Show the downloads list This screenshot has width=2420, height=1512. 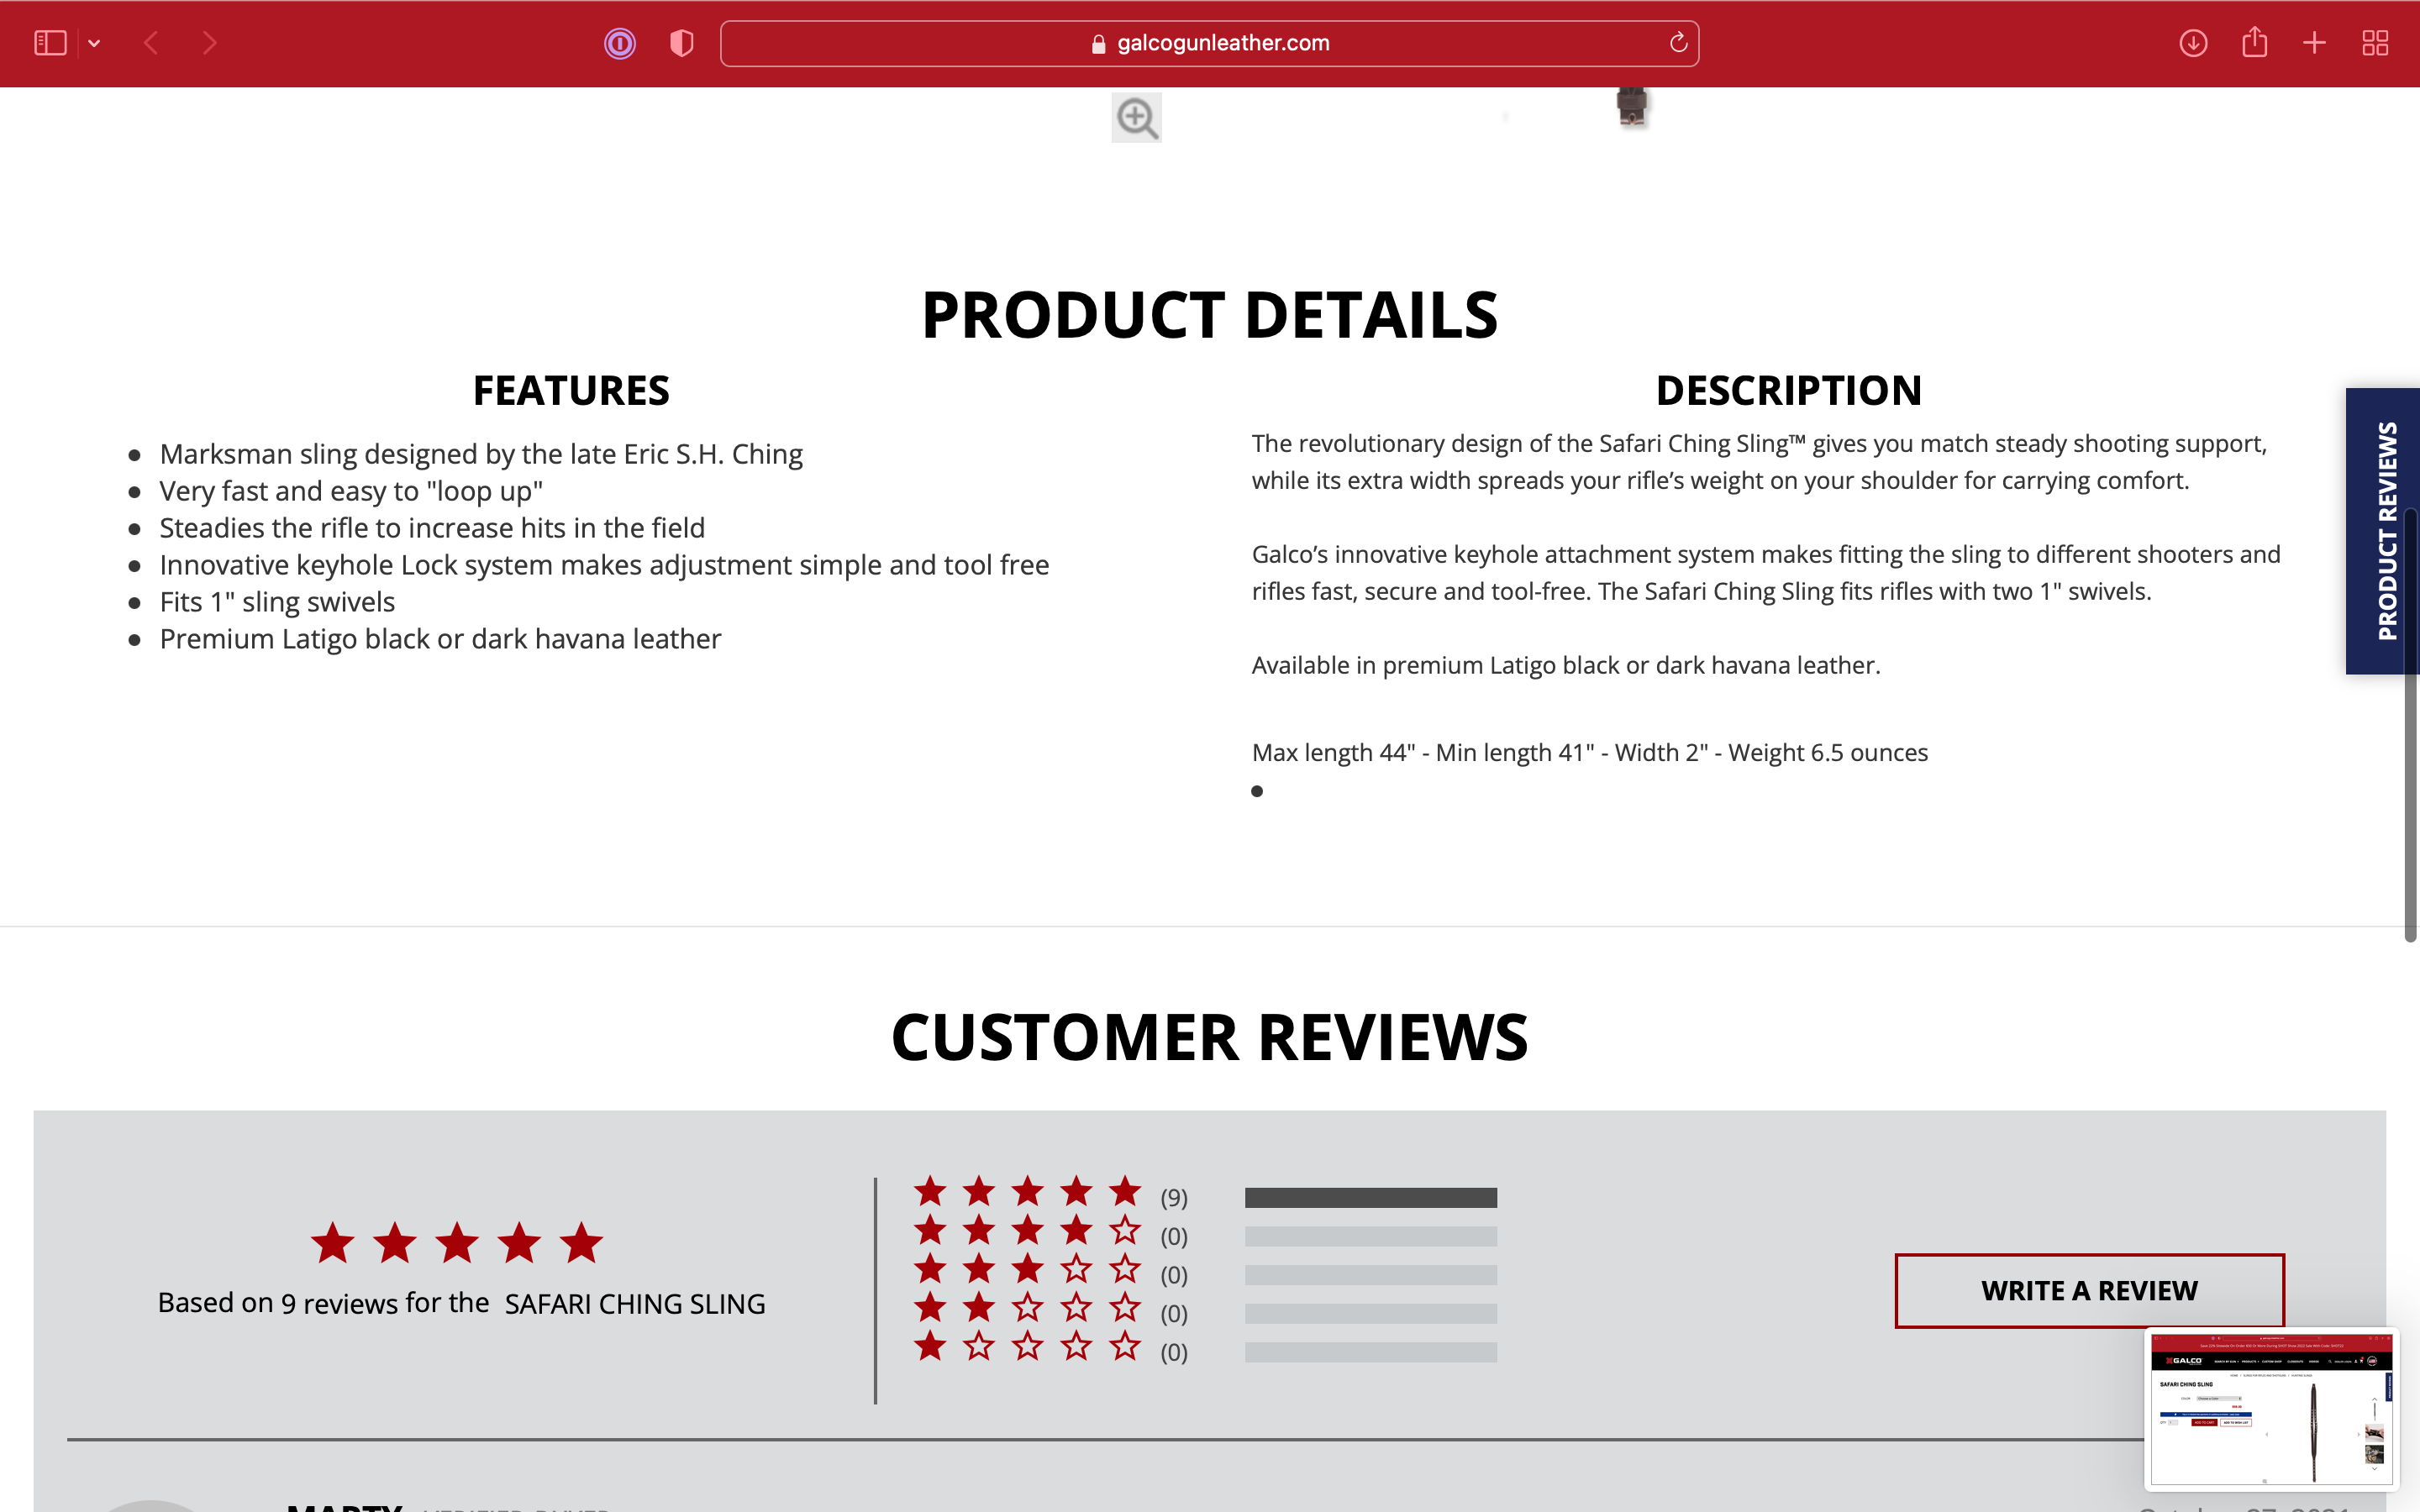(2193, 43)
